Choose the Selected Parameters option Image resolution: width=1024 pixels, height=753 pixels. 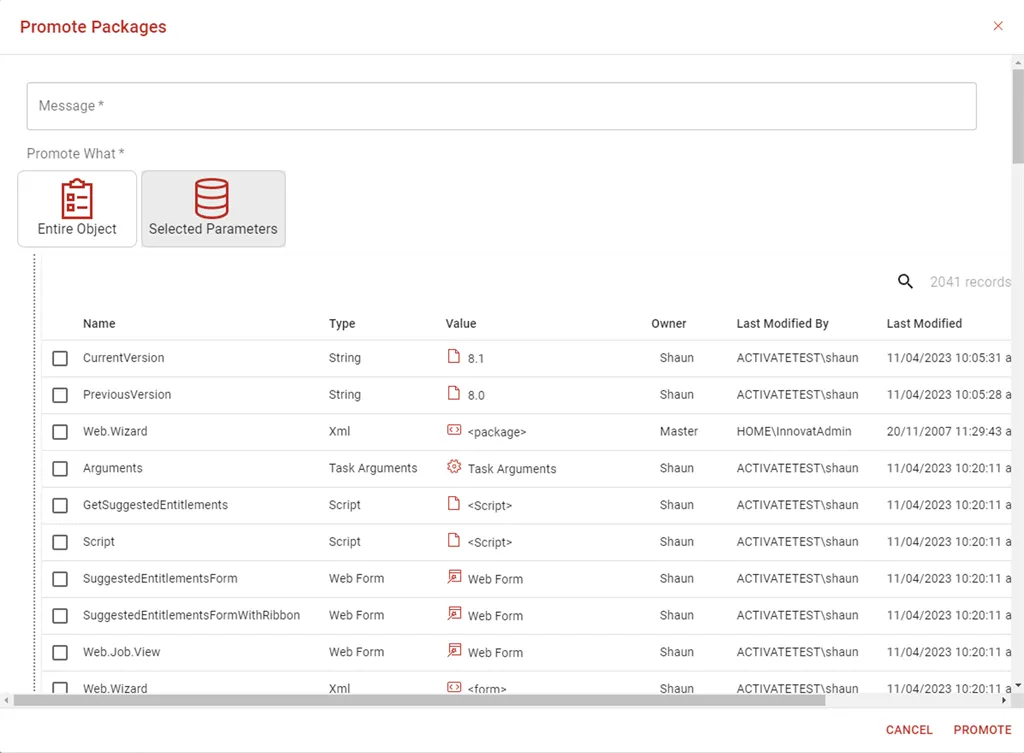coord(214,209)
